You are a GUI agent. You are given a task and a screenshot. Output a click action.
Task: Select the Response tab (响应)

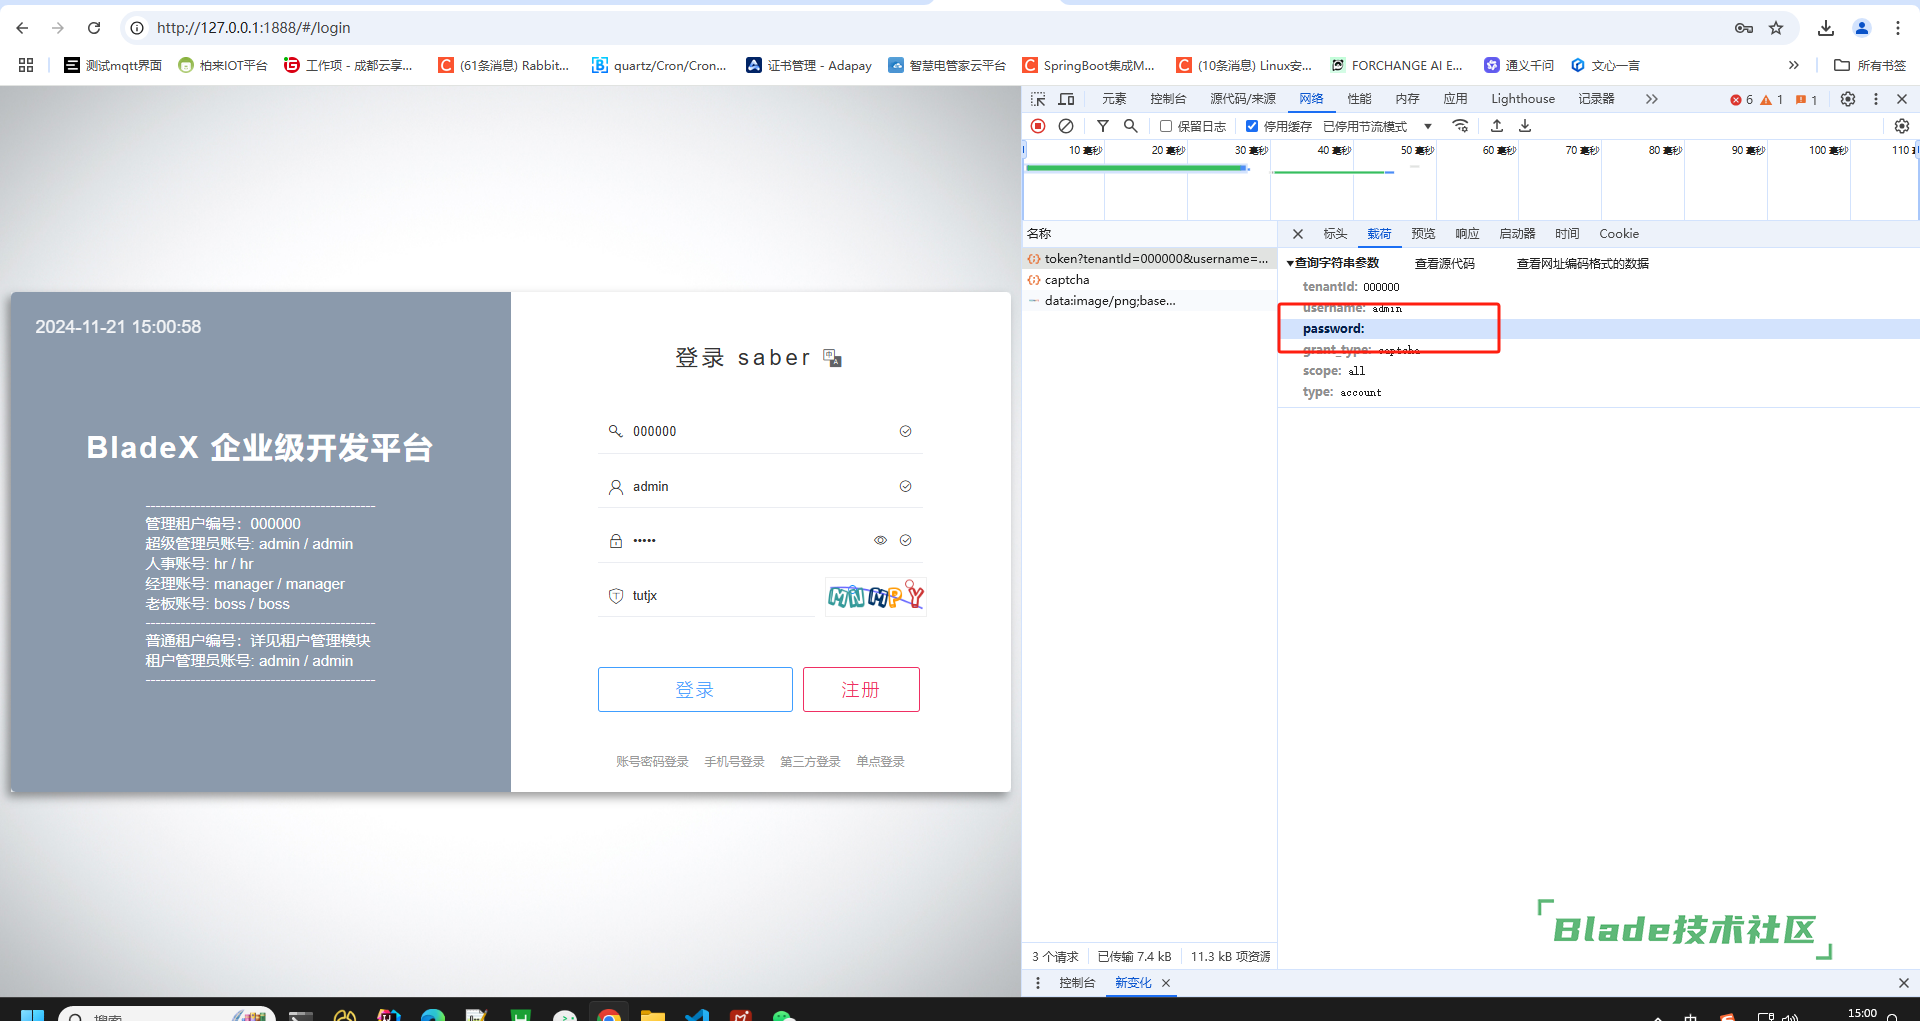point(1467,234)
